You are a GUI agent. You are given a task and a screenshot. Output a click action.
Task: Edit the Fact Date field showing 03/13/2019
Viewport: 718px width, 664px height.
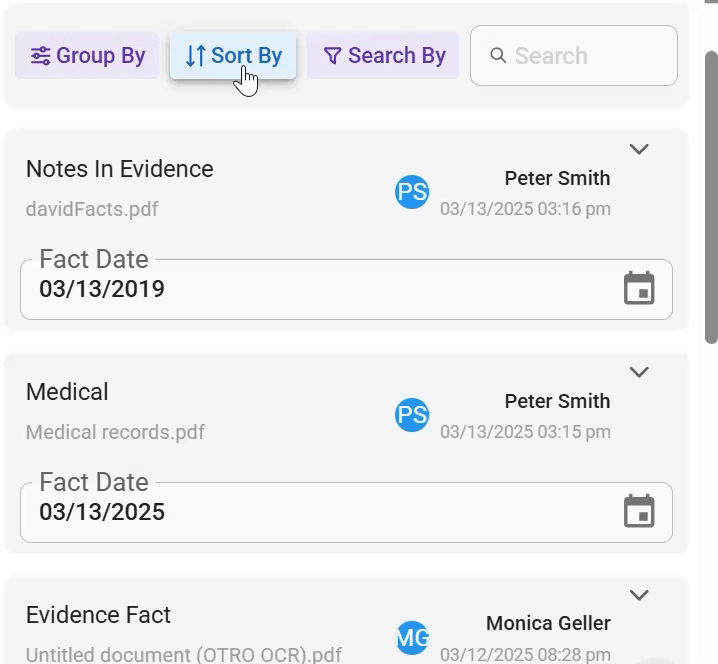[346, 289]
